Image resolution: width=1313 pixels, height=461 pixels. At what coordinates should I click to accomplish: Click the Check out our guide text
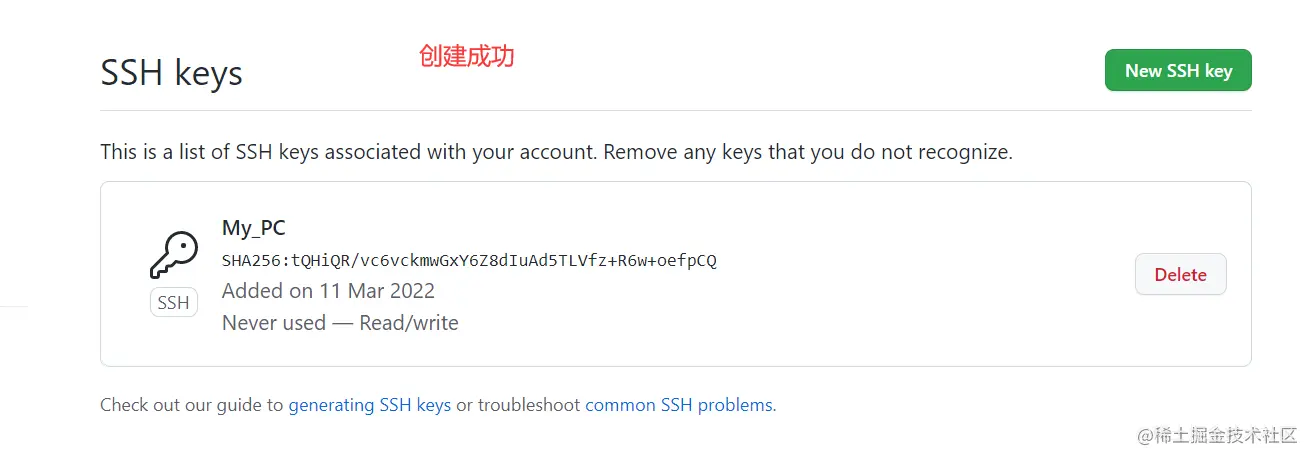click(192, 405)
